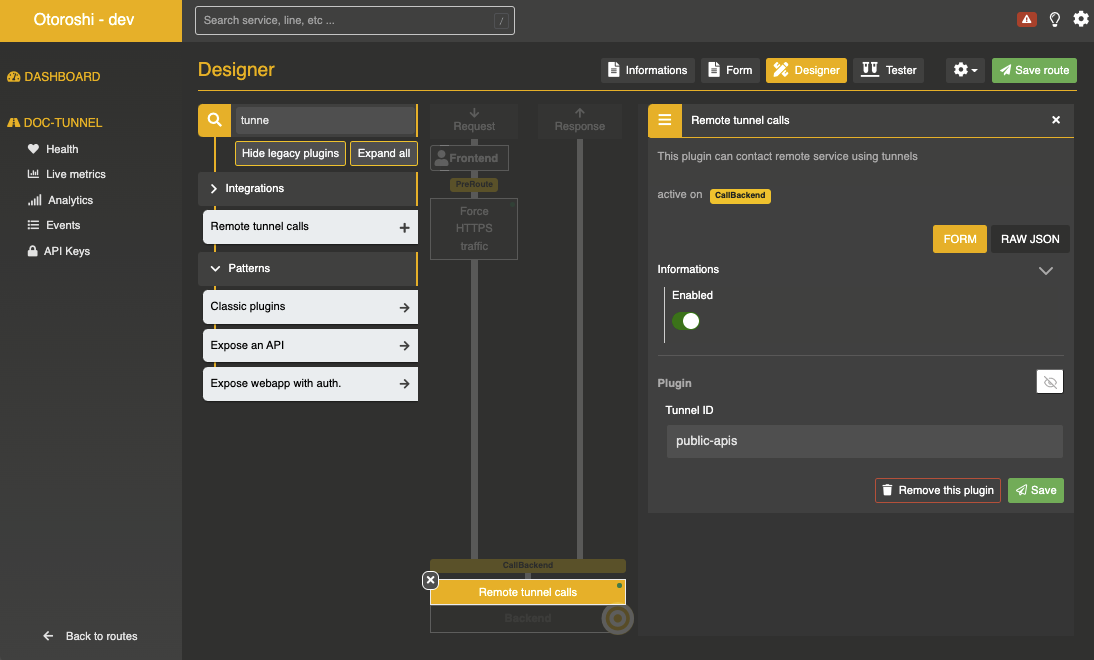This screenshot has height=660, width=1094.
Task: Open settings gear in top right corner
Action: coord(1081,19)
